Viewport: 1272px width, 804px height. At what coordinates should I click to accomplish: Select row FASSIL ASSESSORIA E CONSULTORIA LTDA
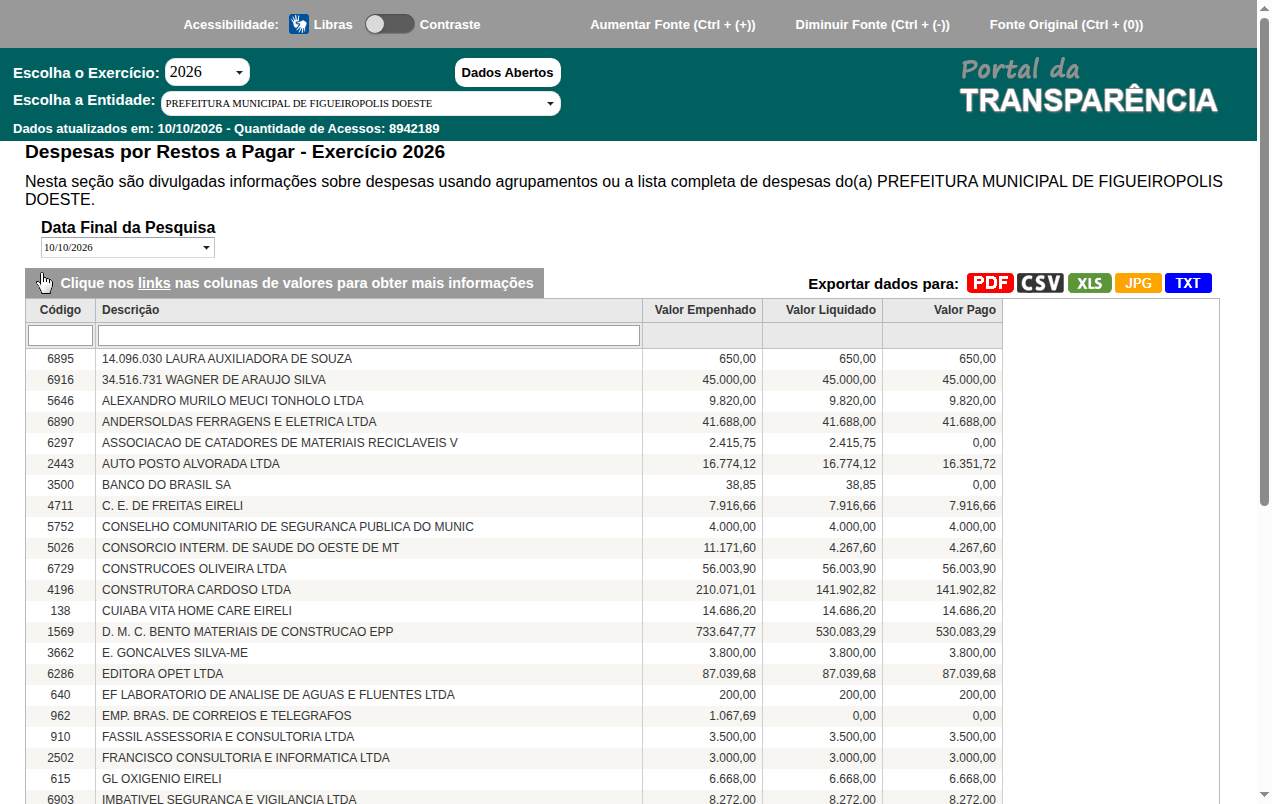tap(514, 737)
